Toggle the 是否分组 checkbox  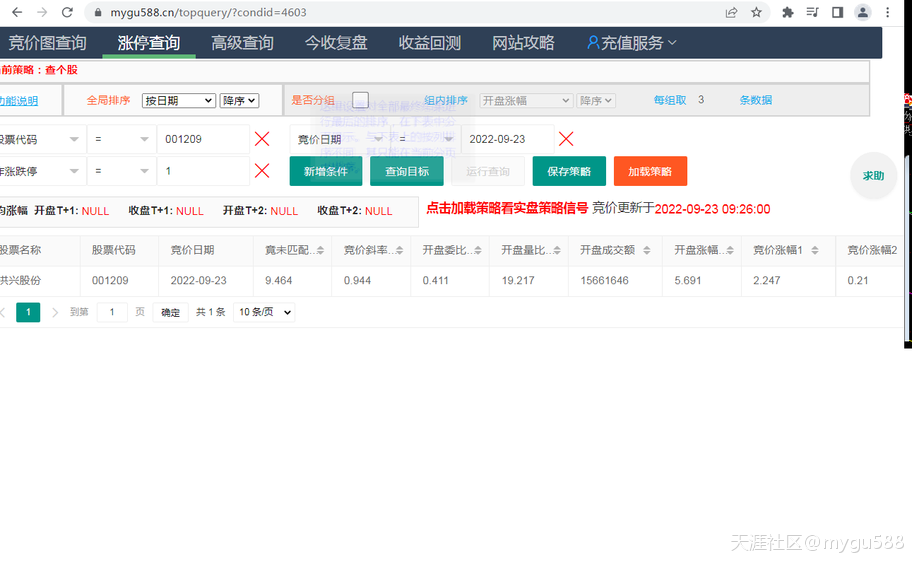coord(360,100)
